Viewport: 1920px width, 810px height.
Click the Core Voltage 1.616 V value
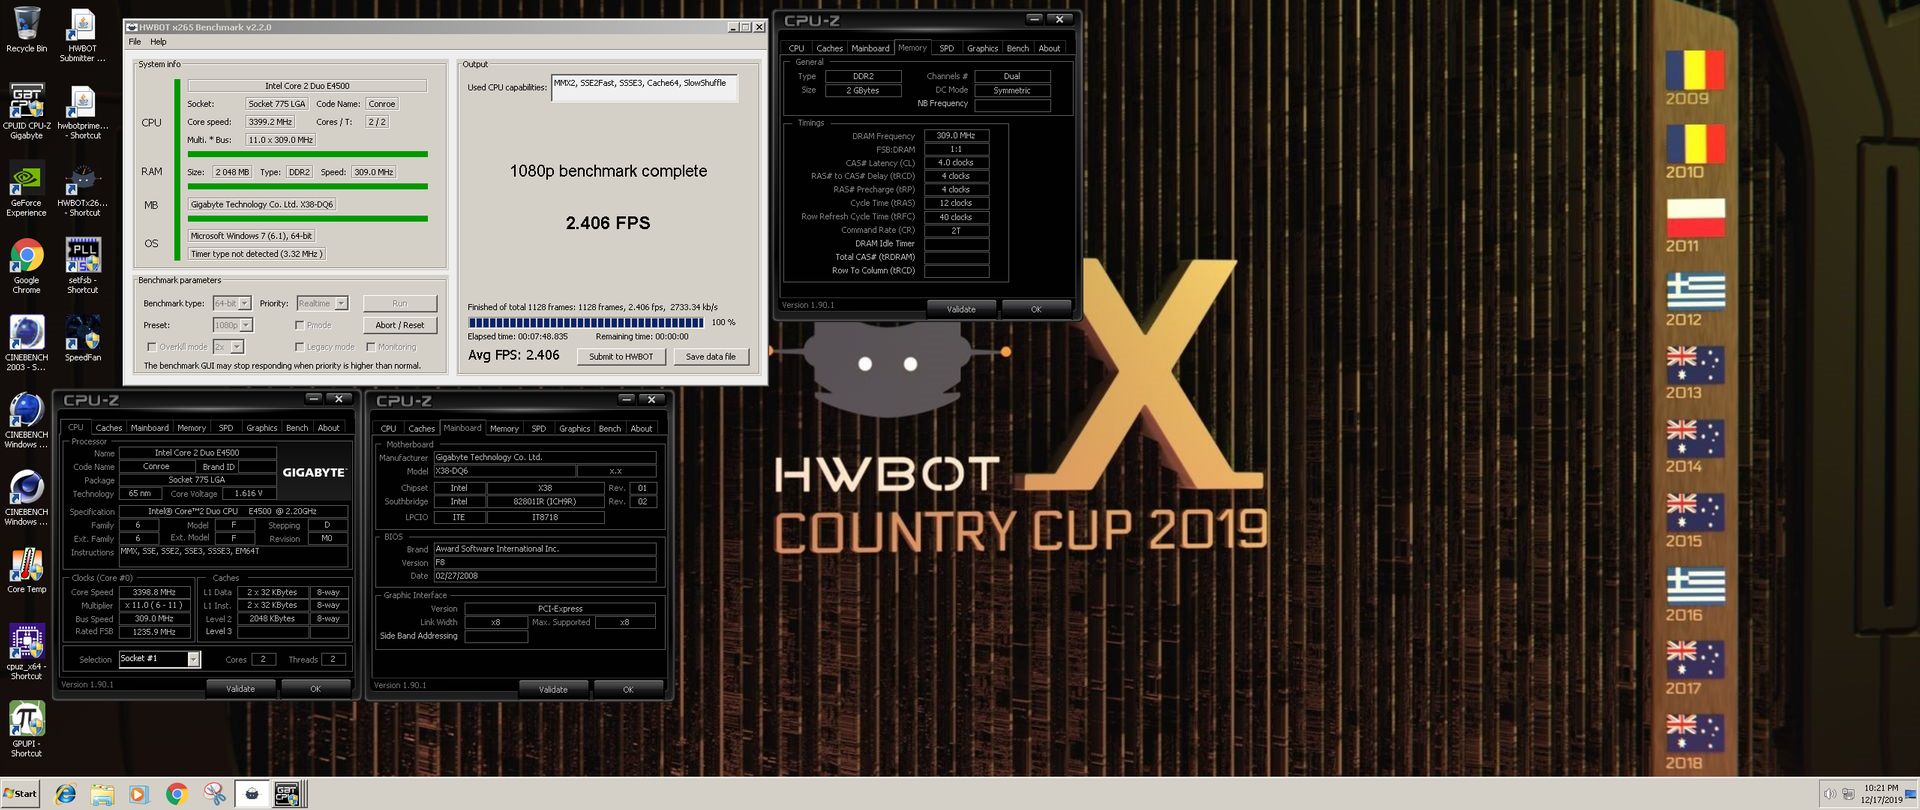point(249,493)
